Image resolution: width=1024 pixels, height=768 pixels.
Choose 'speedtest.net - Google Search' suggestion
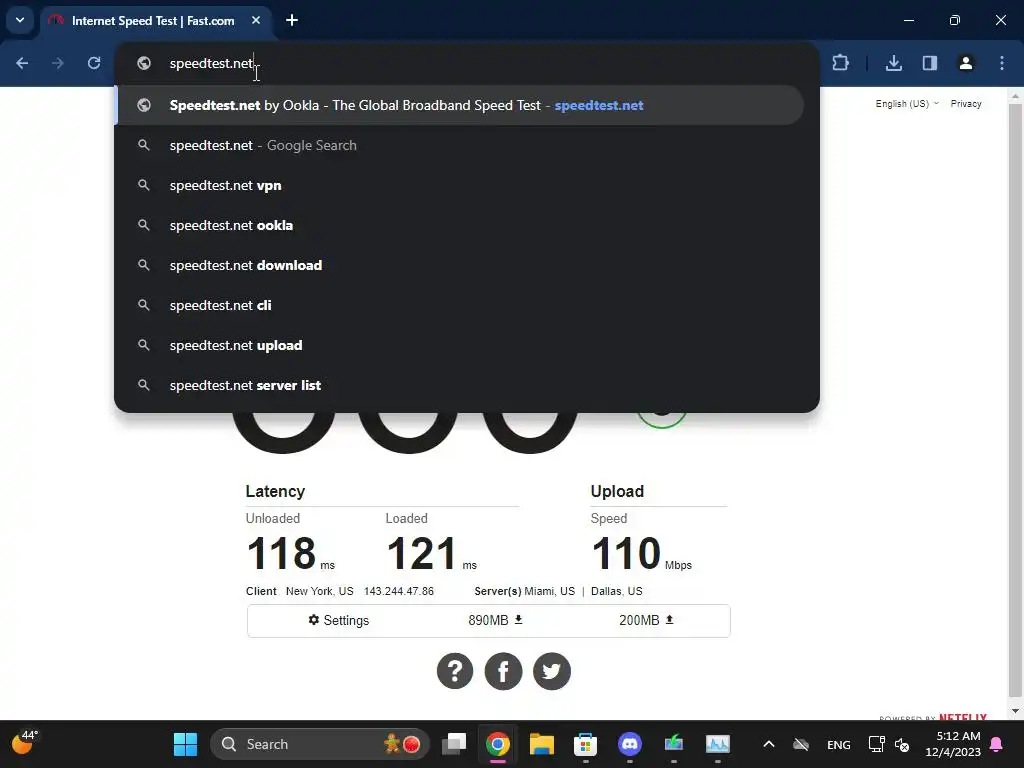[x=459, y=145]
